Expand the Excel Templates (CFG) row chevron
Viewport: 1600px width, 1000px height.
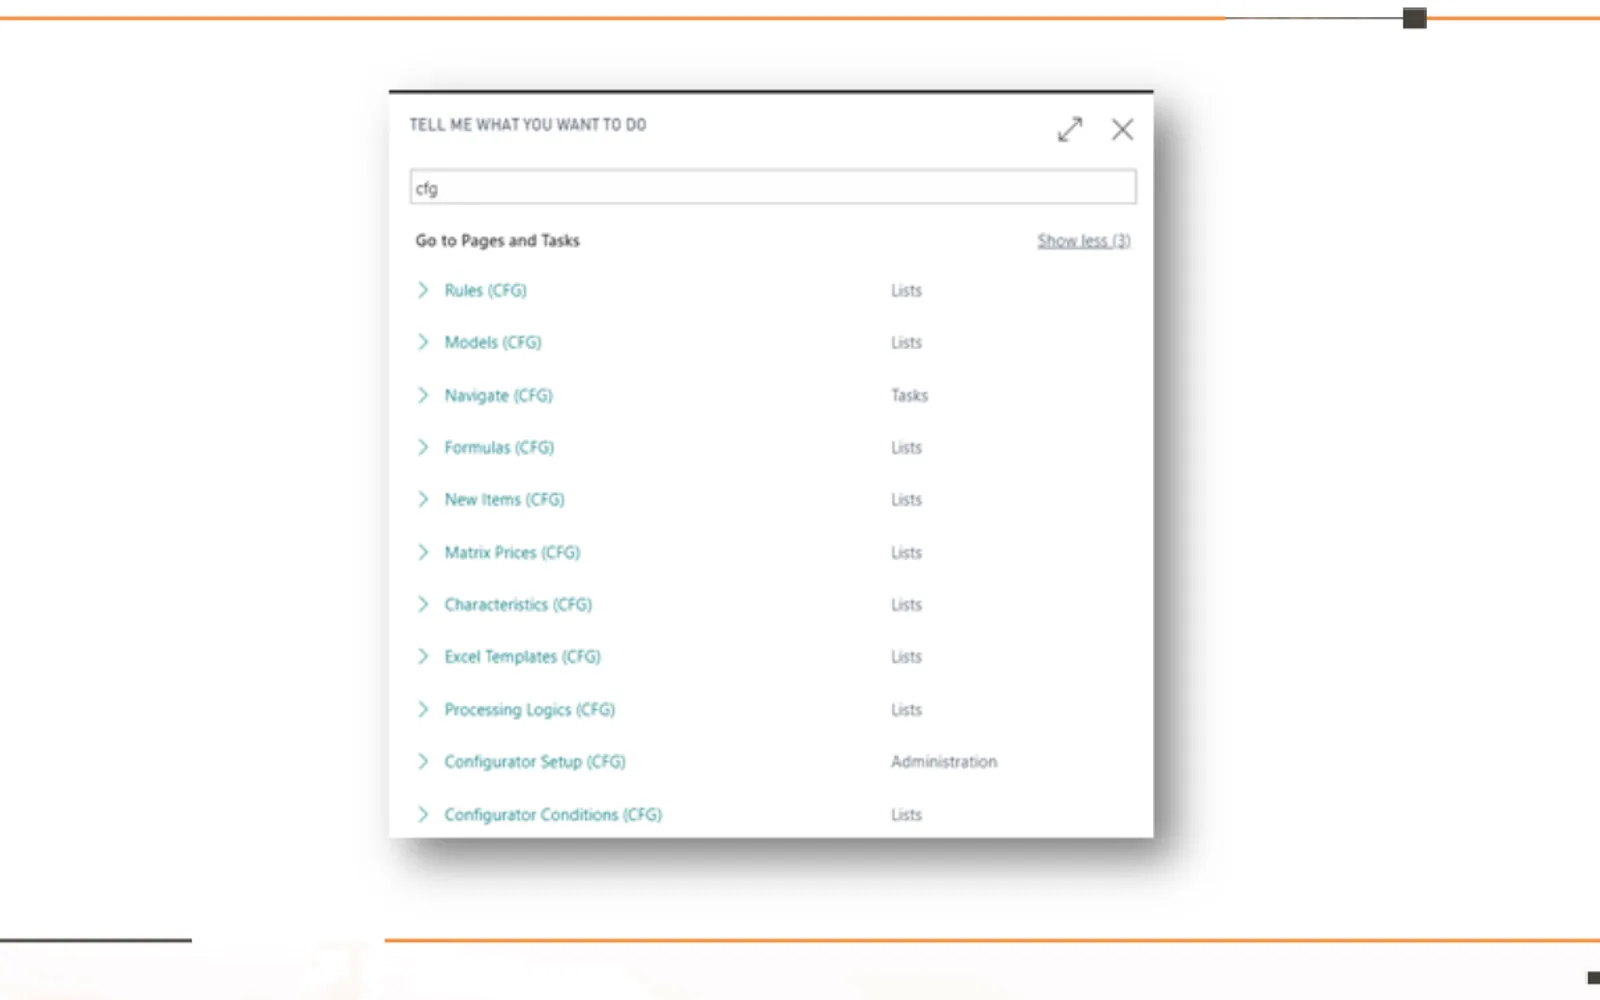click(423, 656)
